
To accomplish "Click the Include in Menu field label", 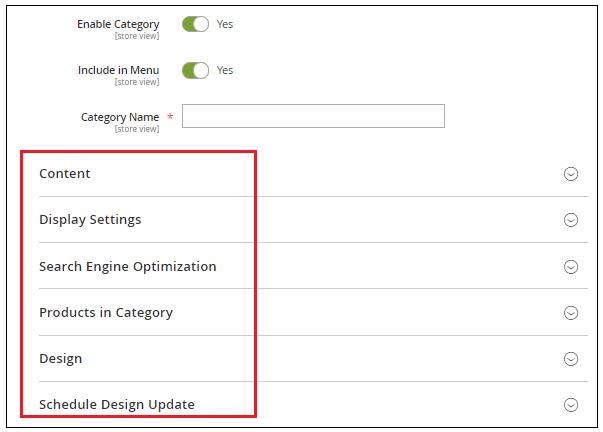I will coord(118,71).
